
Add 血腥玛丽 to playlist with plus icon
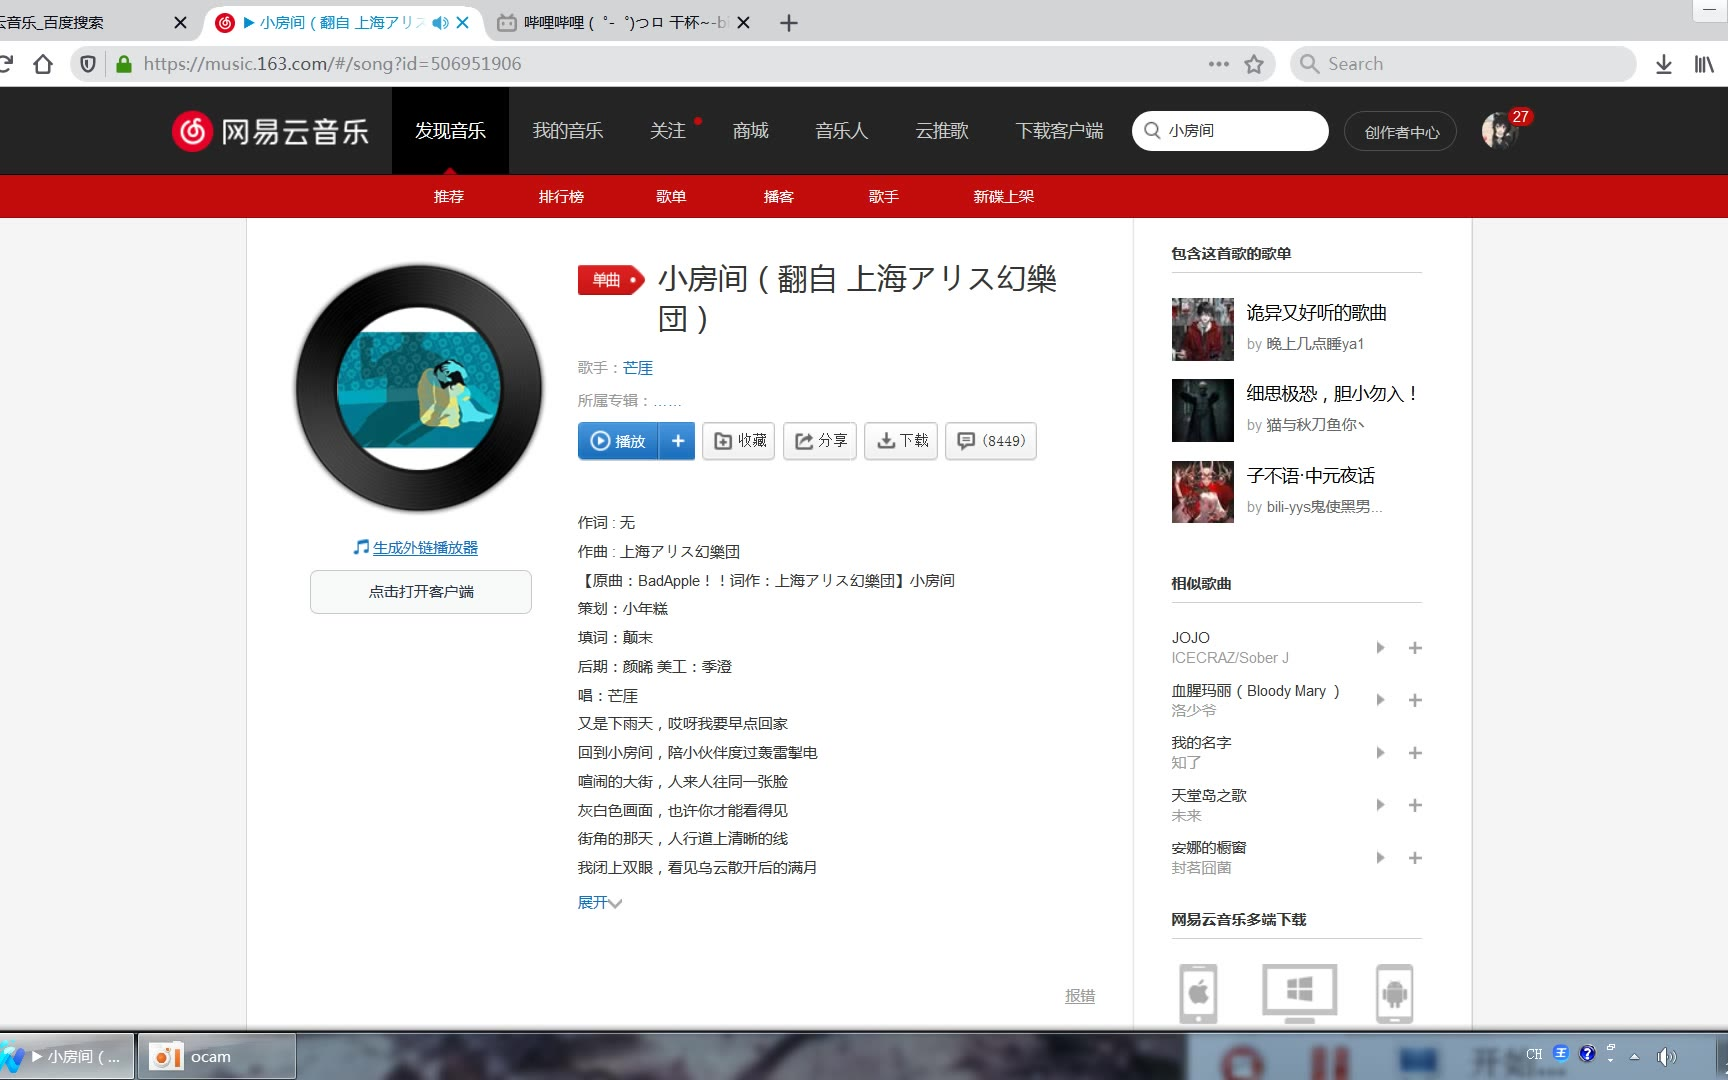pos(1415,700)
